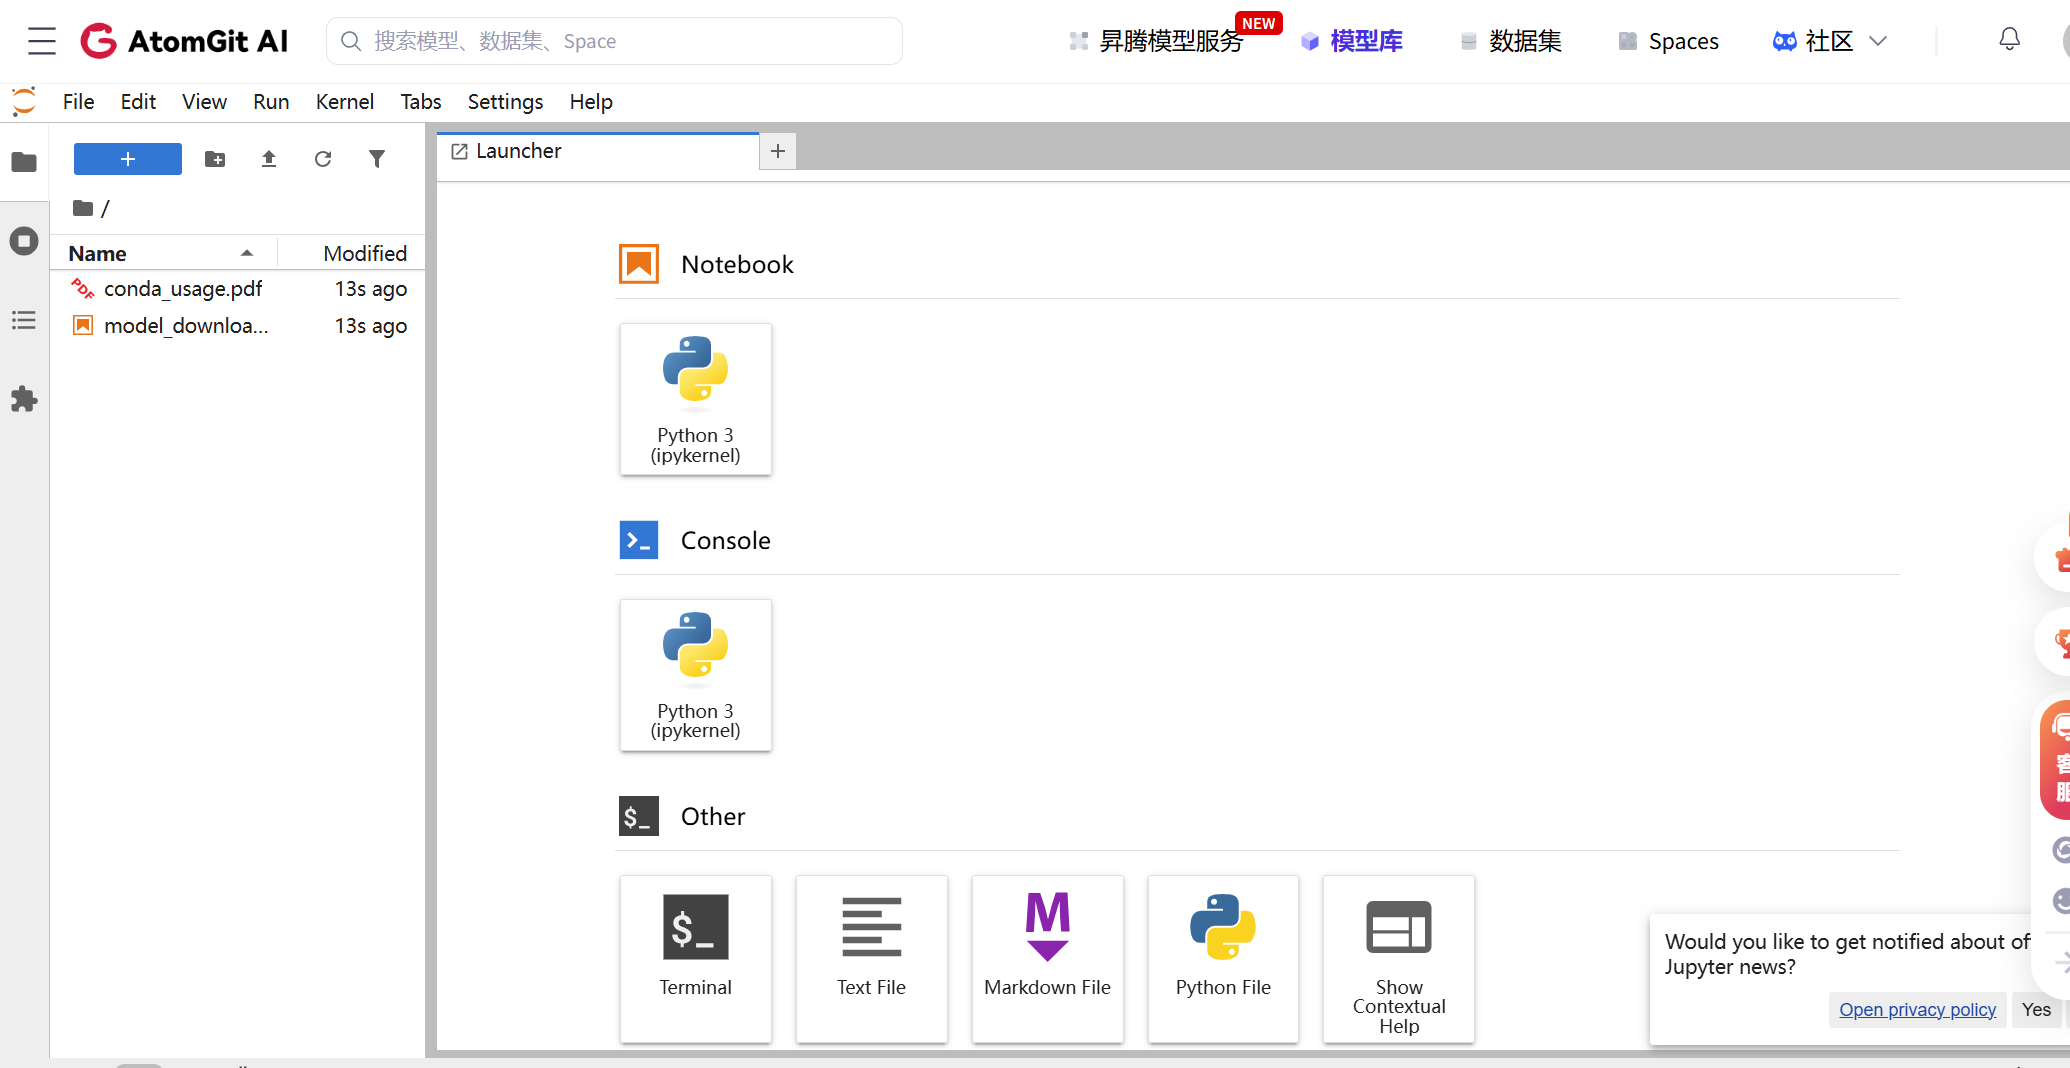This screenshot has height=1068, width=2070.
Task: Open a new Terminal
Action: (696, 959)
